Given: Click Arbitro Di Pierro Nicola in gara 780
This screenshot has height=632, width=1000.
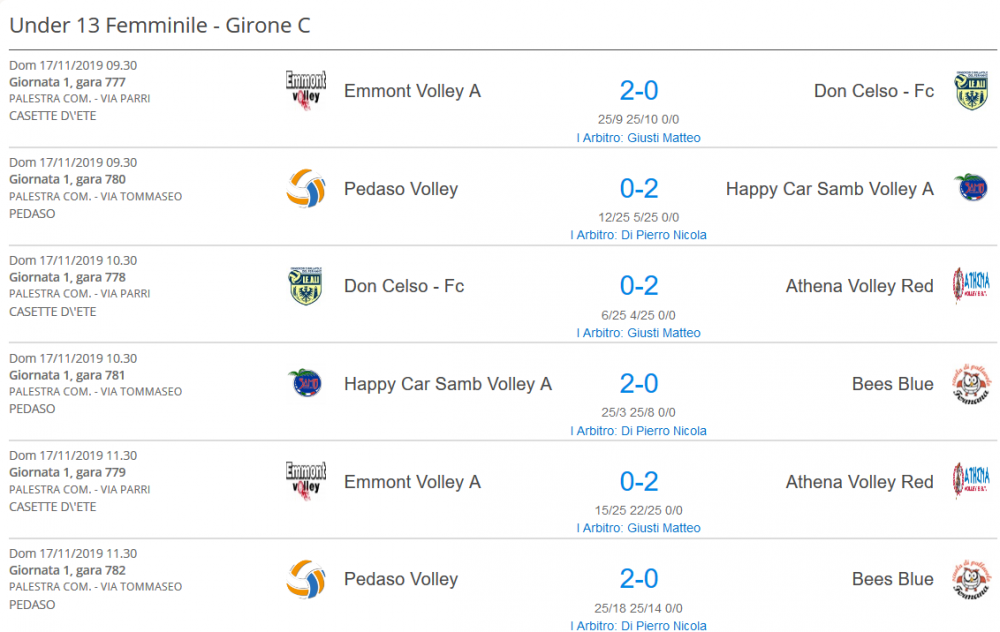Looking at the screenshot, I should (x=638, y=235).
